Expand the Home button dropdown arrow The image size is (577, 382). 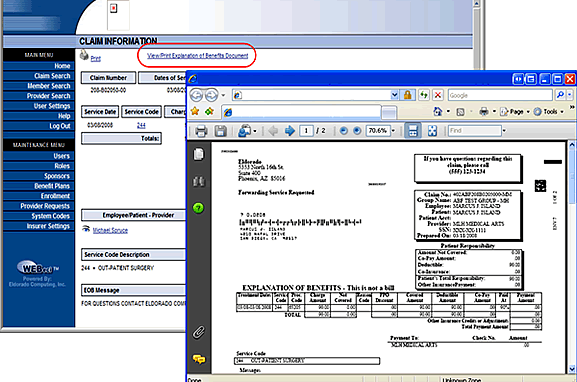click(448, 112)
